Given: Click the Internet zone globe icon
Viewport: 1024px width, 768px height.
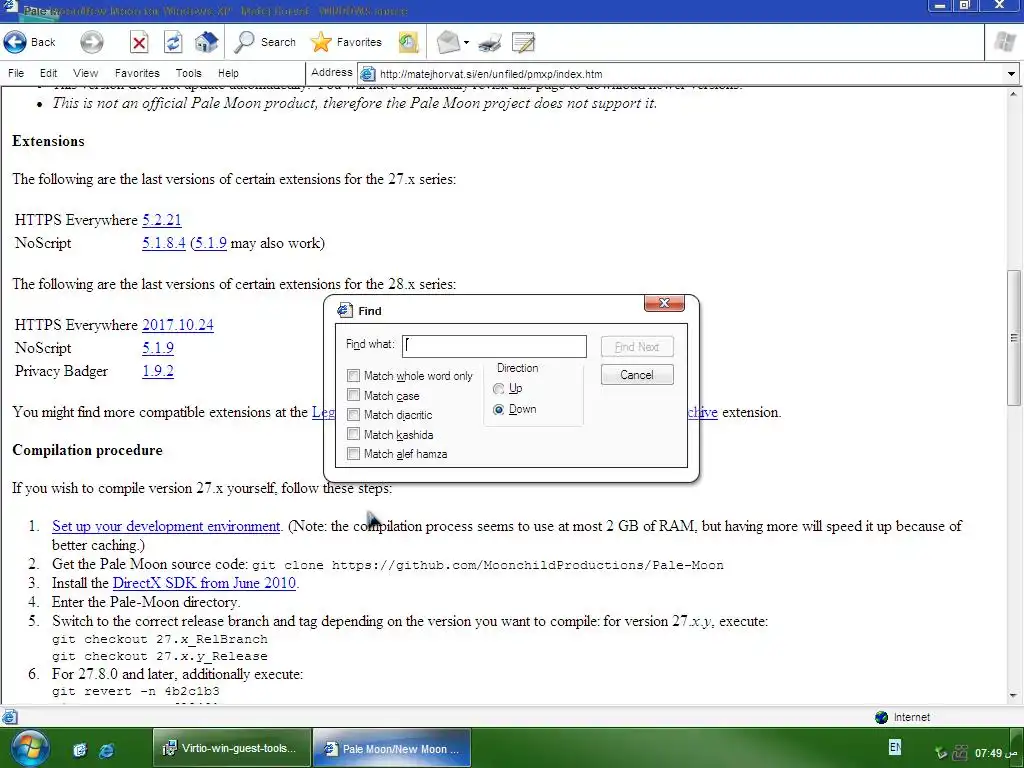Looking at the screenshot, I should point(882,717).
